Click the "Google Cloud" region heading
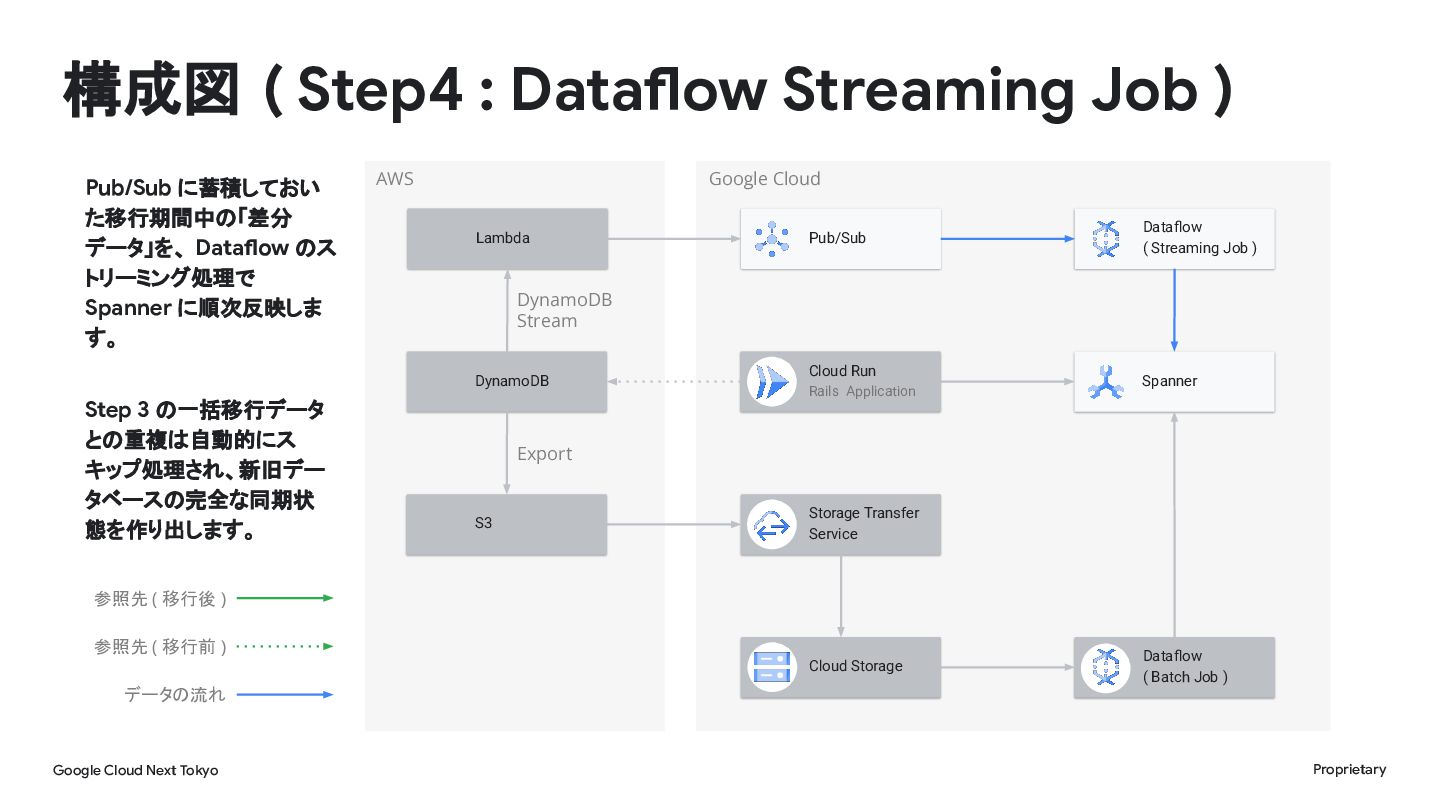 click(764, 179)
